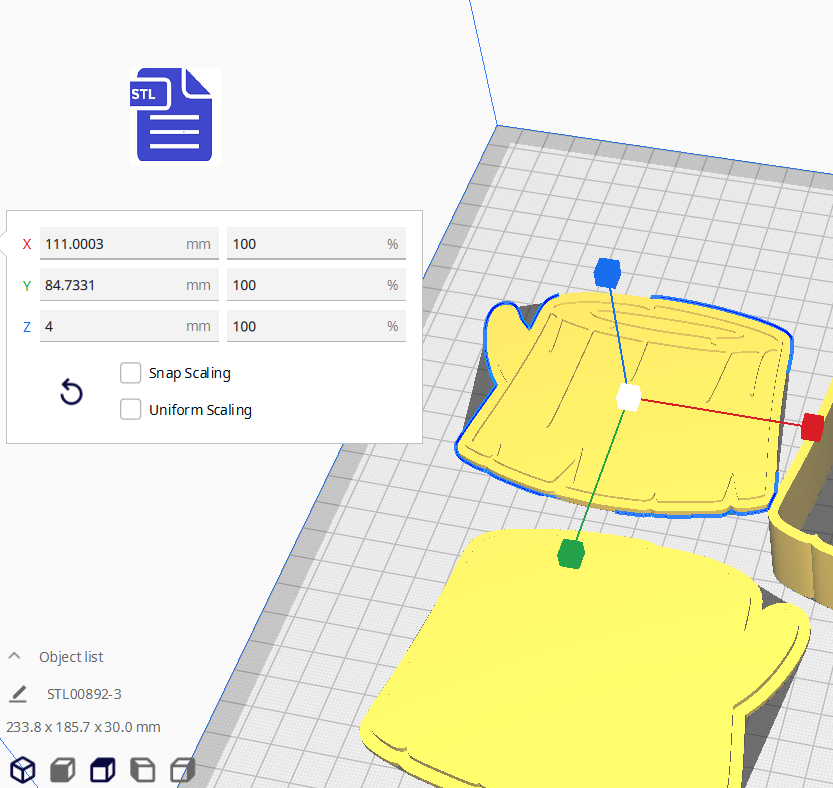833x788 pixels.
Task: Switch to the left side view icon
Action: point(143,770)
